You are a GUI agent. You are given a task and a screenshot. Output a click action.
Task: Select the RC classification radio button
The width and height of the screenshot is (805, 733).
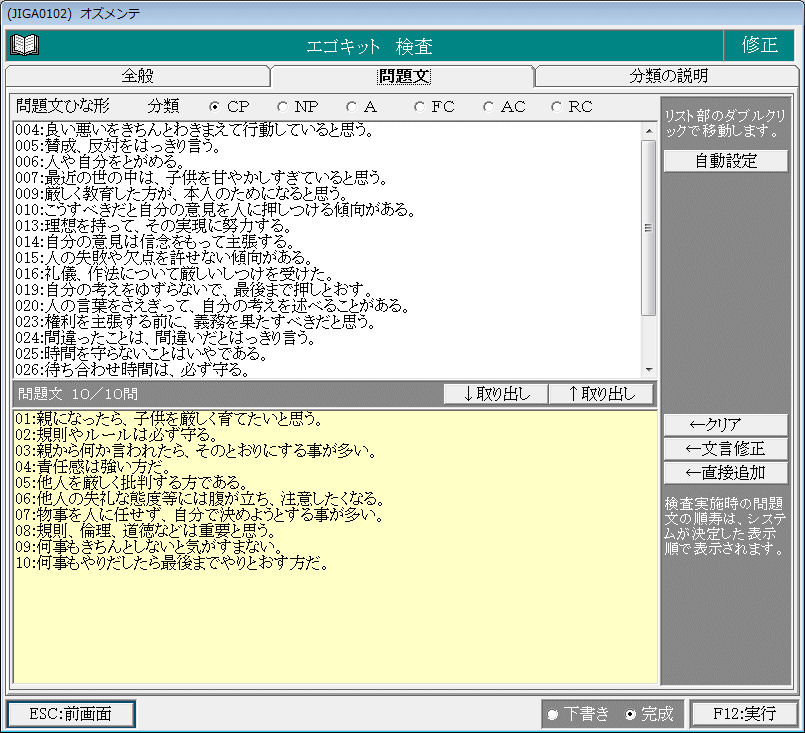coord(572,107)
